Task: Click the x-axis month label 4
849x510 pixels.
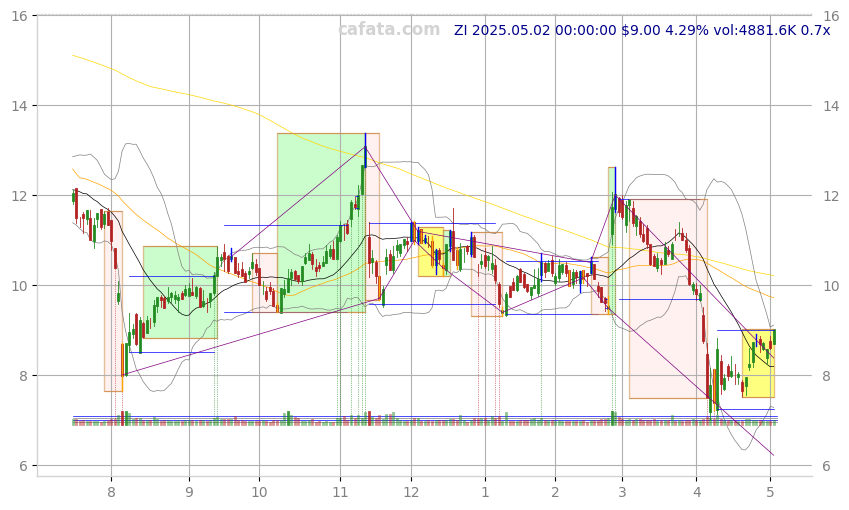Action: 697,492
